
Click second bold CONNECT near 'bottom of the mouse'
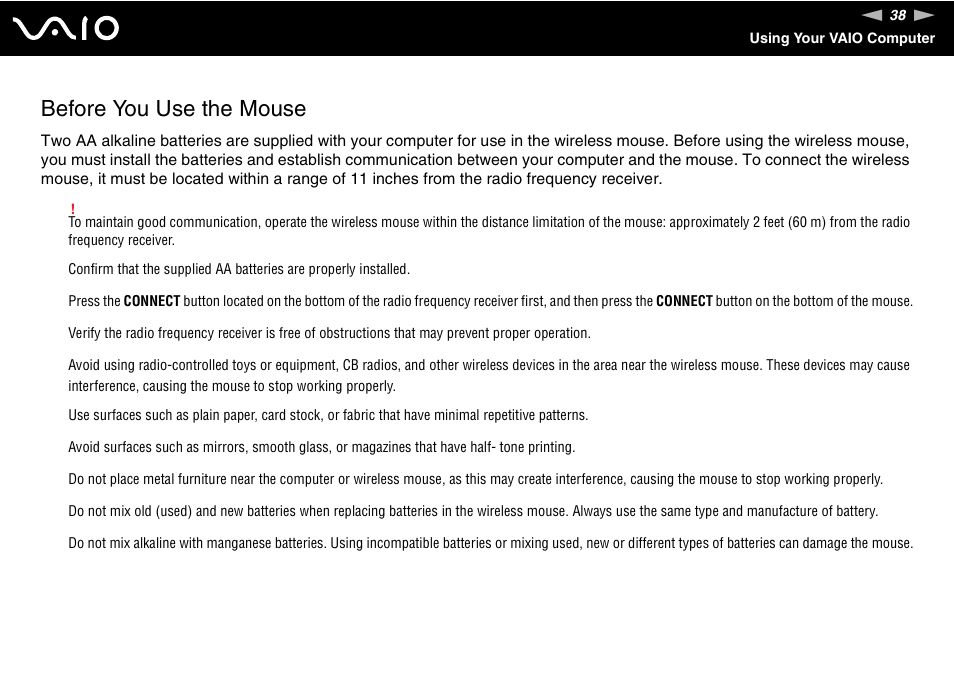tap(684, 301)
